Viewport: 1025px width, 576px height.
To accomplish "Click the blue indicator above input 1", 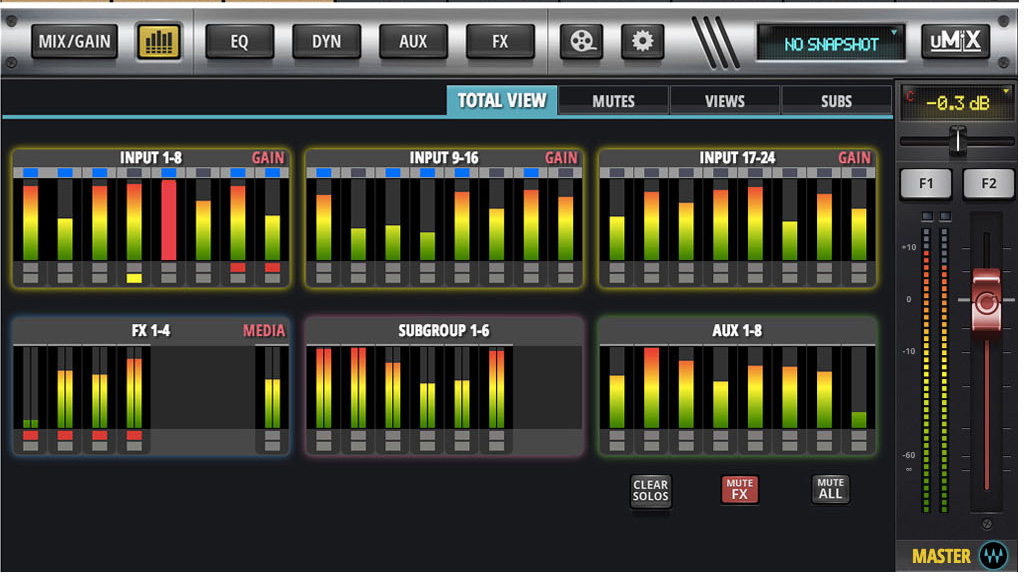I will coord(30,173).
